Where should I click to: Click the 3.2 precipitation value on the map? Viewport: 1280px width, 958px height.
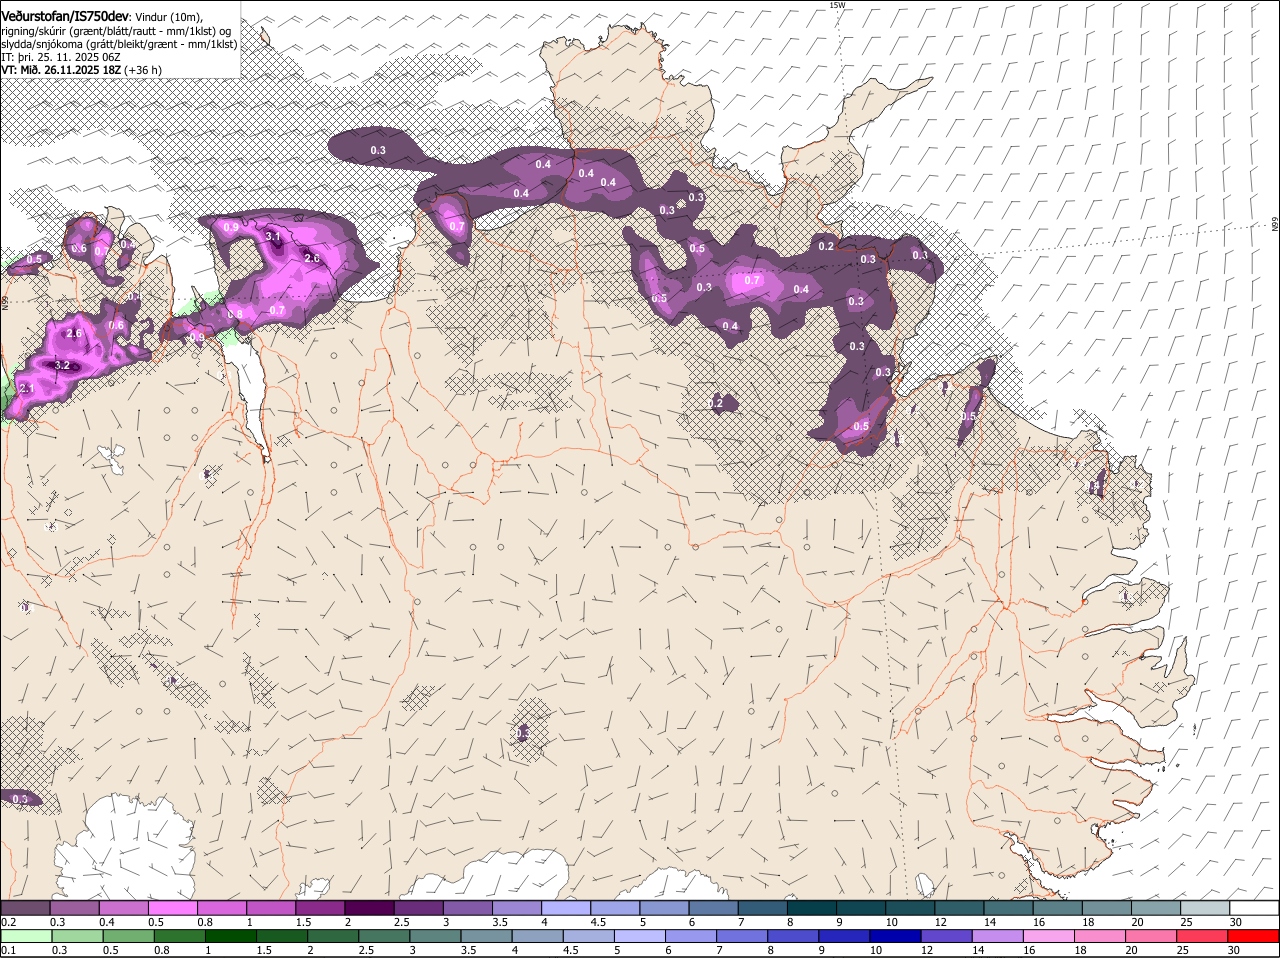(62, 365)
